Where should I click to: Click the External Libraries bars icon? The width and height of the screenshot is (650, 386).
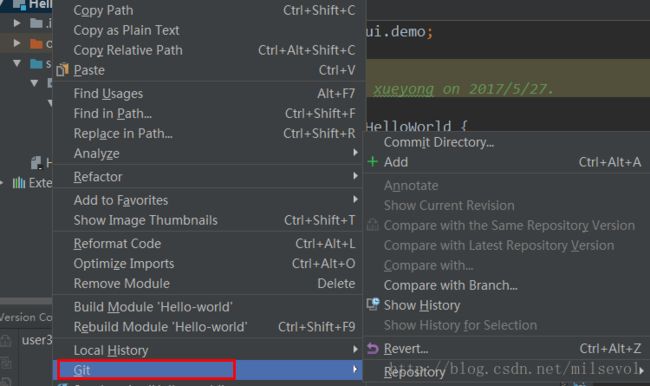tap(19, 182)
